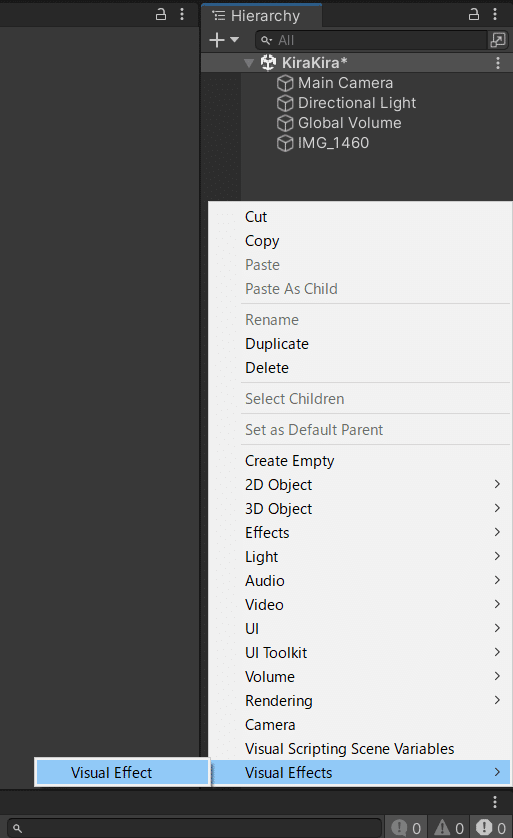513x838 pixels.
Task: Toggle the left panel lock icon
Action: point(160,14)
